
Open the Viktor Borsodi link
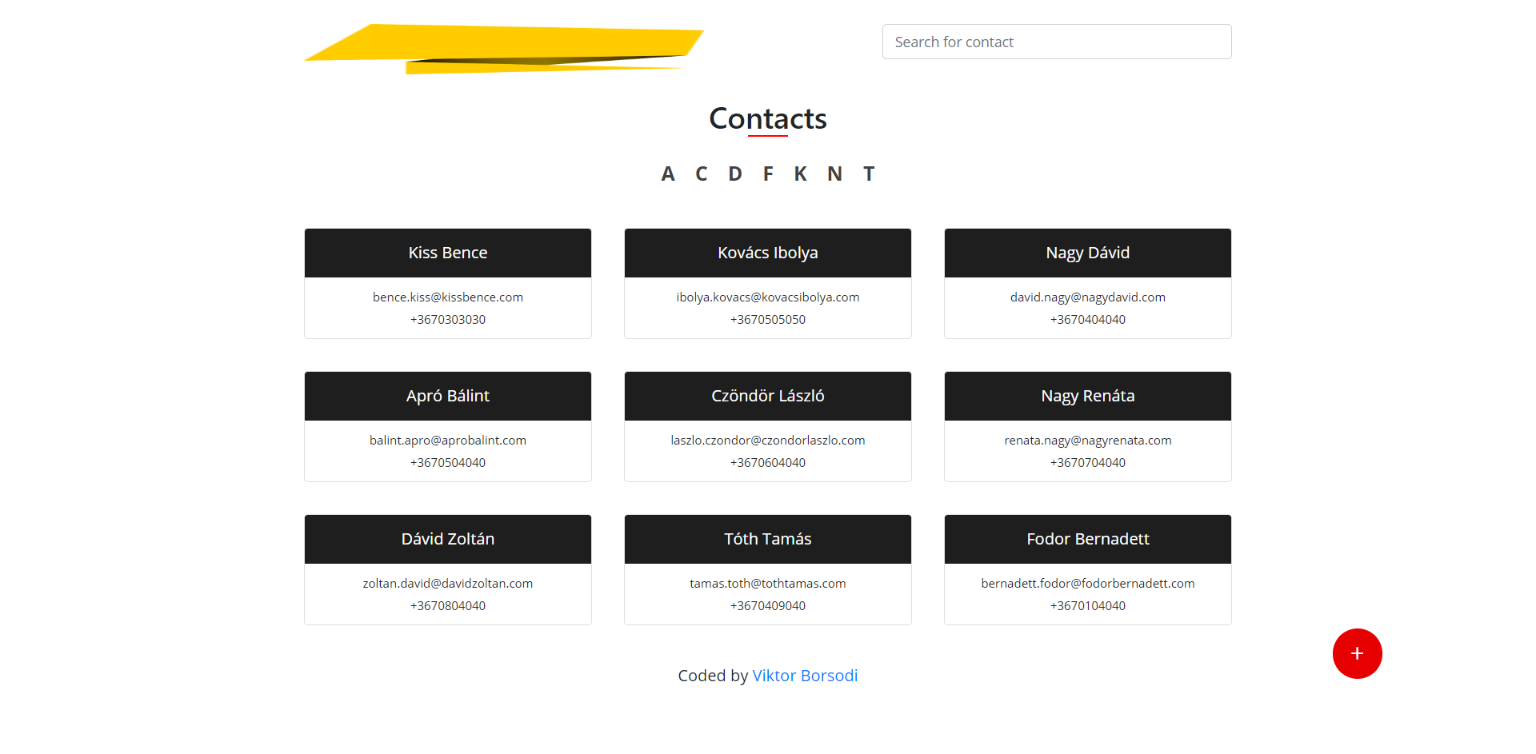tap(805, 676)
